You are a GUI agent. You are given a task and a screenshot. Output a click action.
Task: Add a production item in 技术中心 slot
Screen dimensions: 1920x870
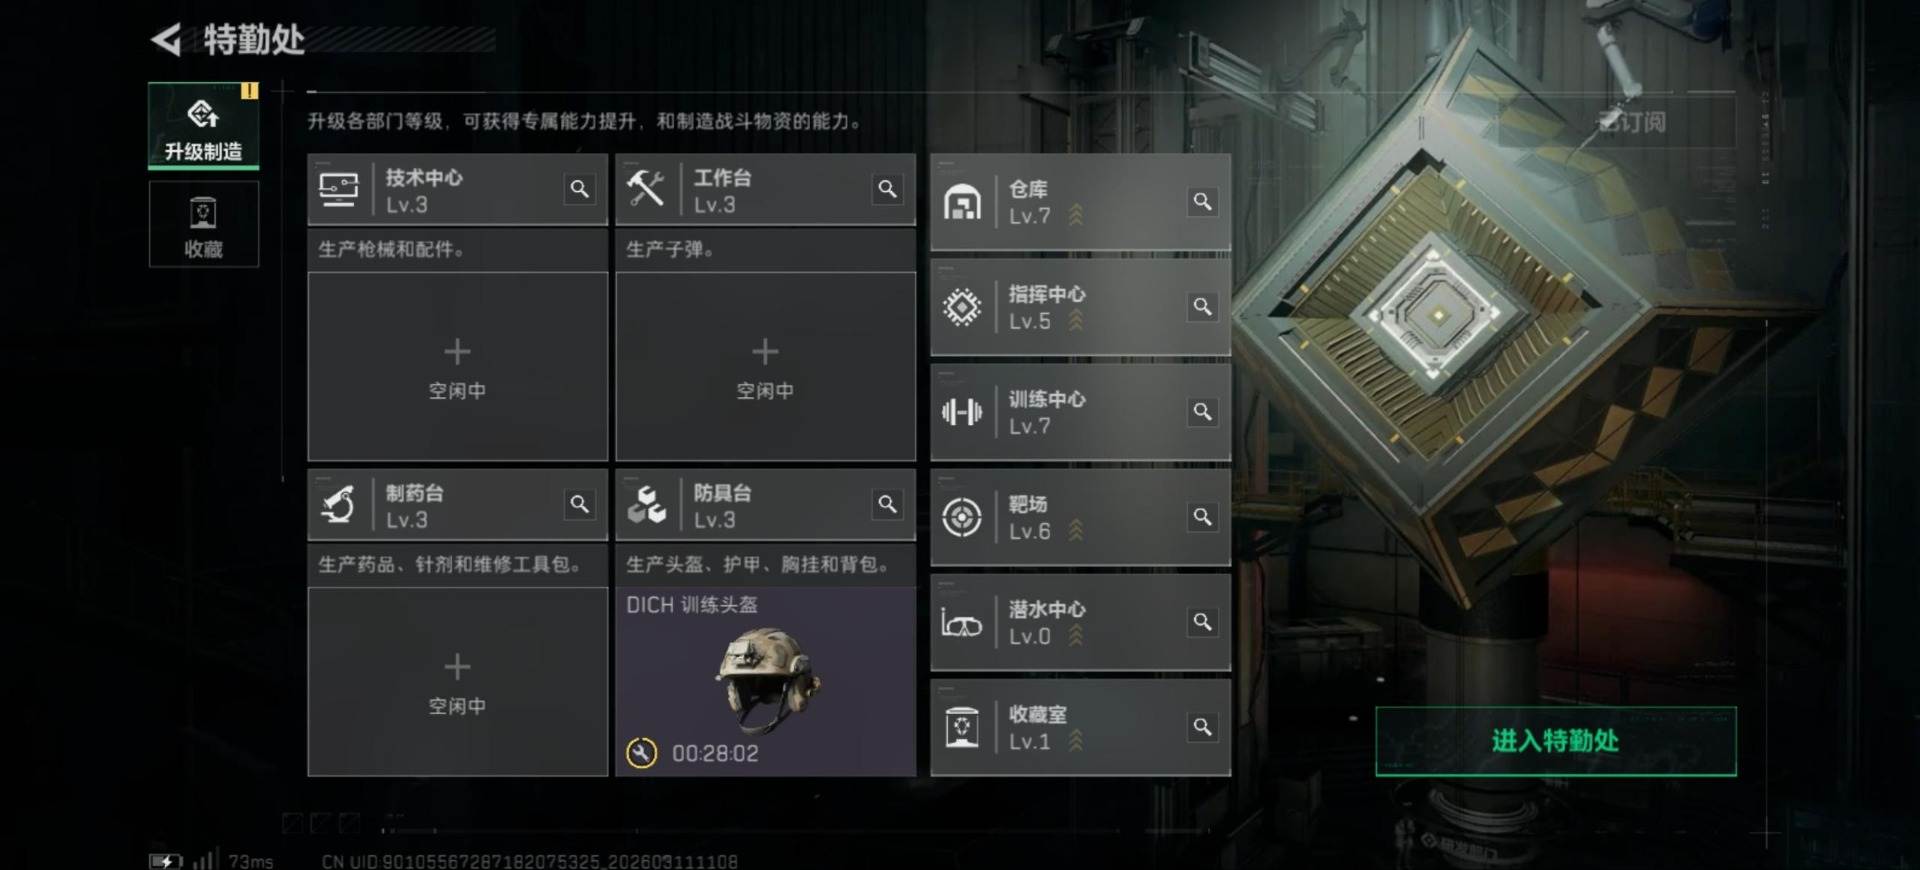[x=458, y=366]
